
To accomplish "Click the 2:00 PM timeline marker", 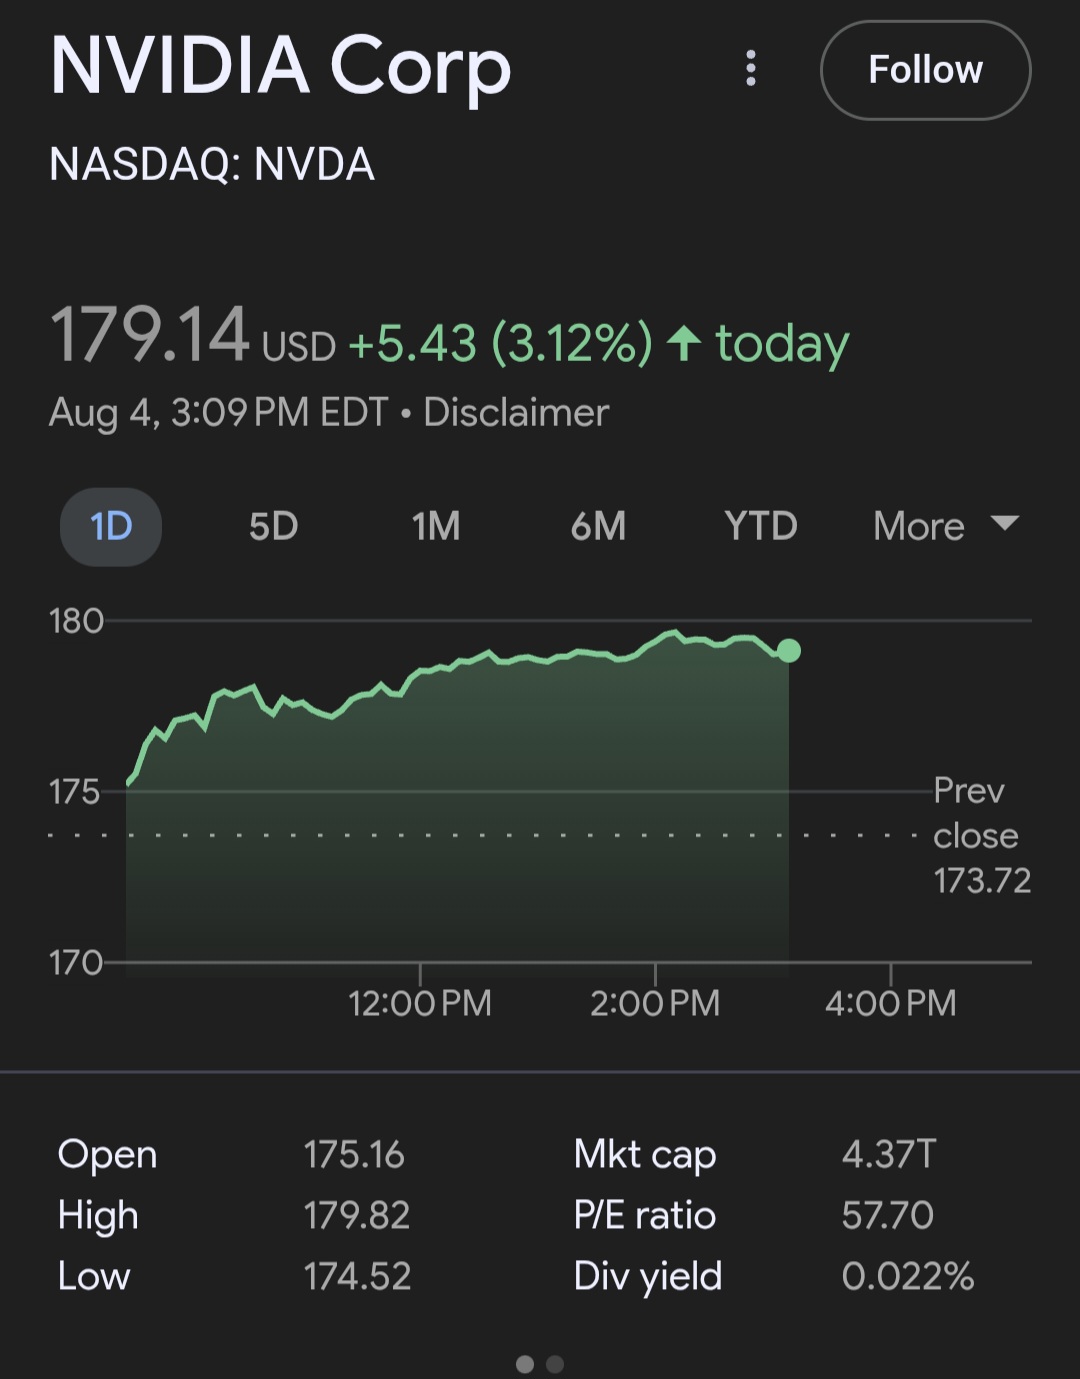I will coord(655,1002).
